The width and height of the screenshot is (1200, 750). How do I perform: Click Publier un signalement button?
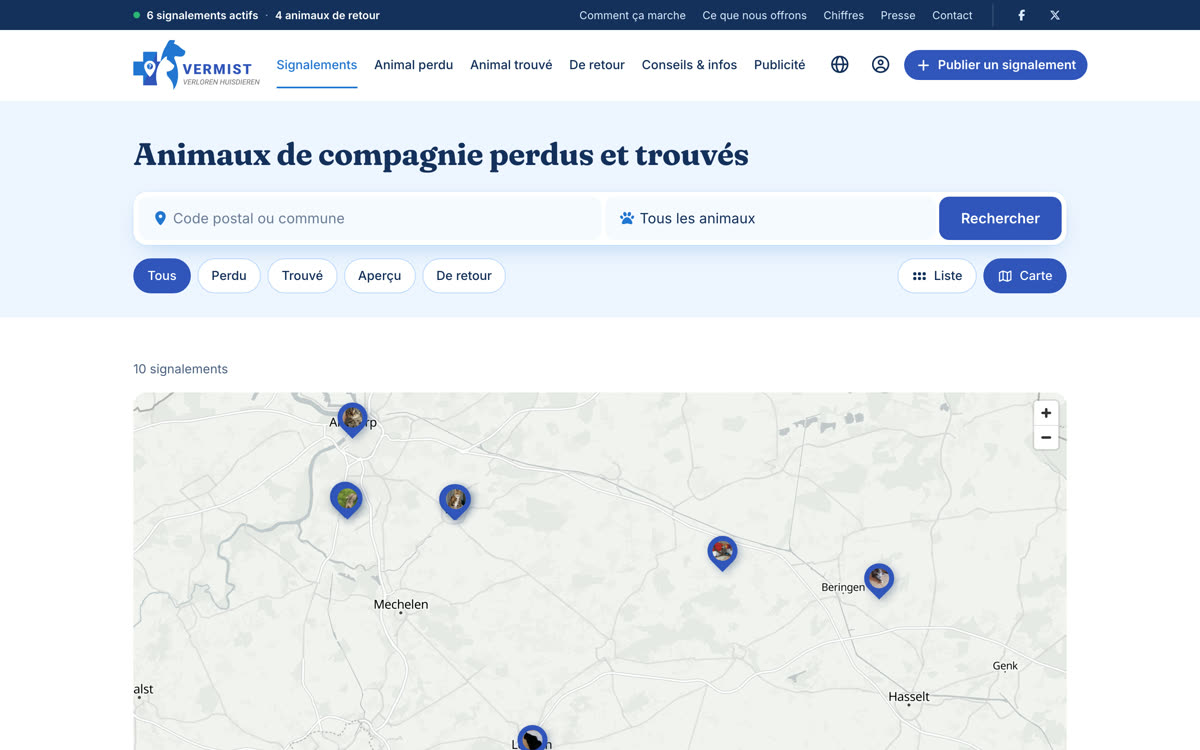pyautogui.click(x=996, y=65)
